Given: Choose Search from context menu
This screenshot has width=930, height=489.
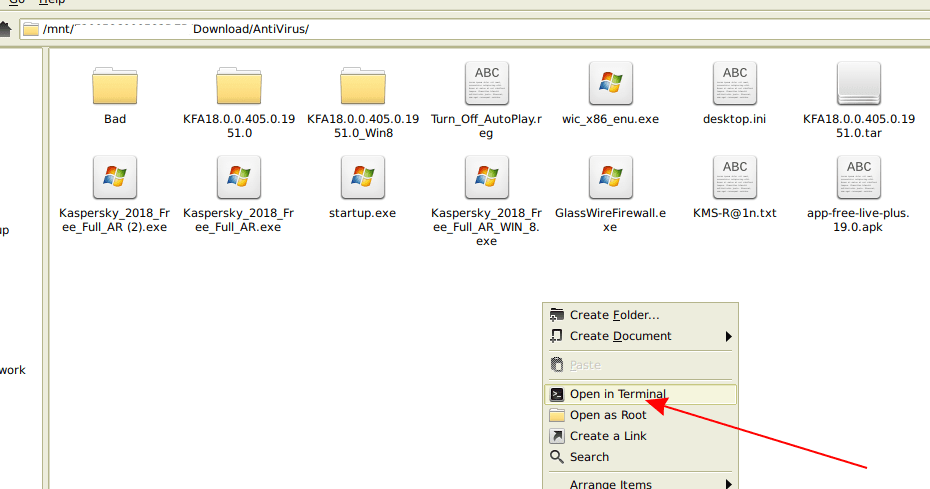Looking at the screenshot, I should click(641, 457).
